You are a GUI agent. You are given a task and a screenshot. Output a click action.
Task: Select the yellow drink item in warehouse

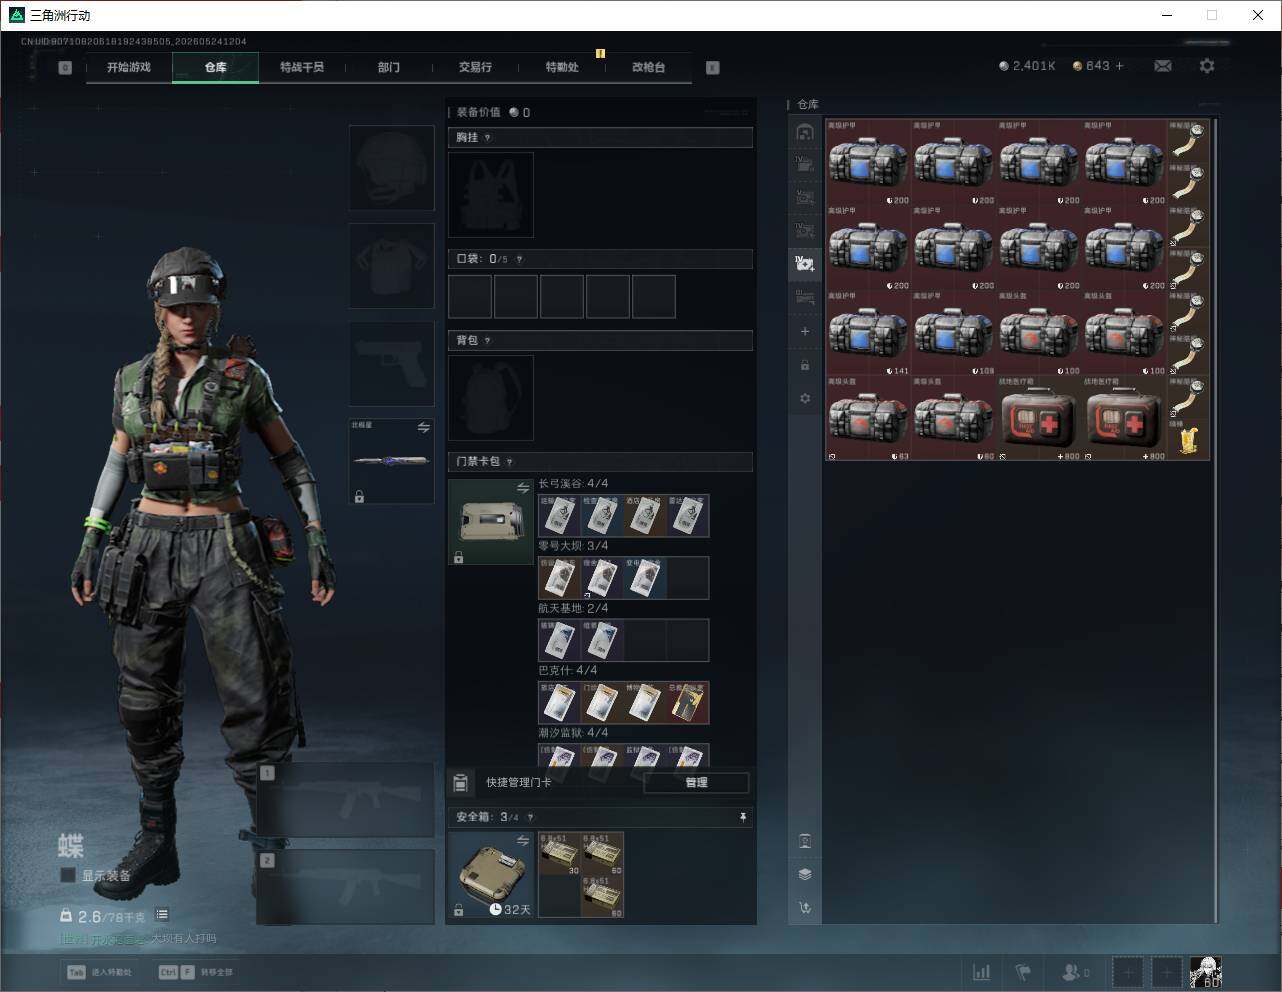coord(1189,440)
